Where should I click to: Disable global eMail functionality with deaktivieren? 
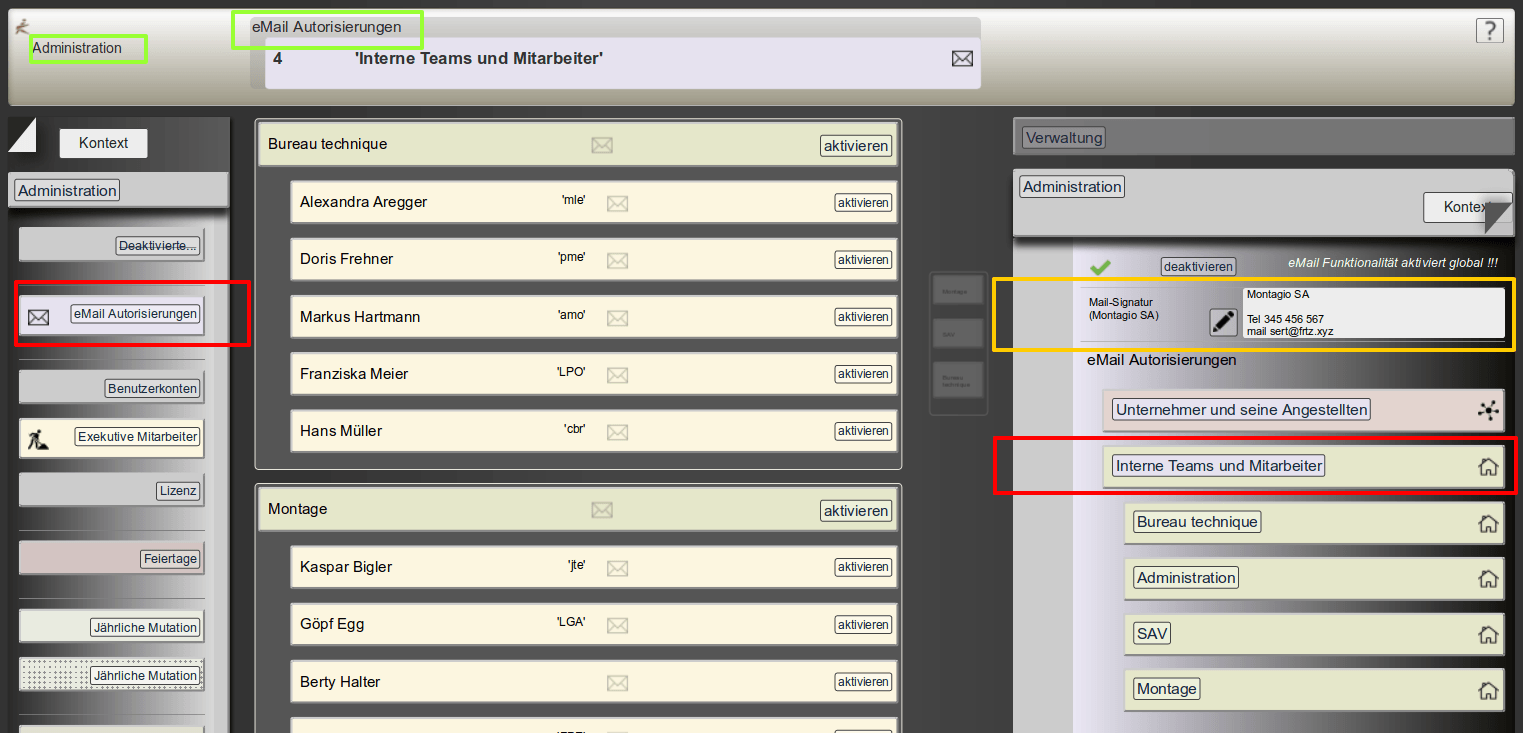pyautogui.click(x=1198, y=267)
